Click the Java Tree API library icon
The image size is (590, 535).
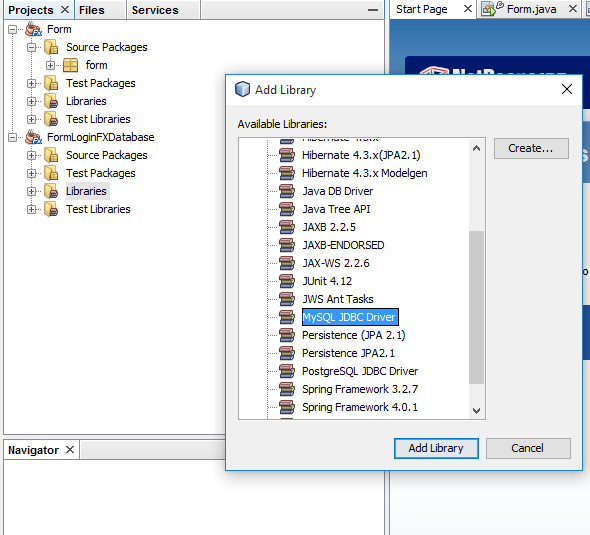tap(287, 209)
